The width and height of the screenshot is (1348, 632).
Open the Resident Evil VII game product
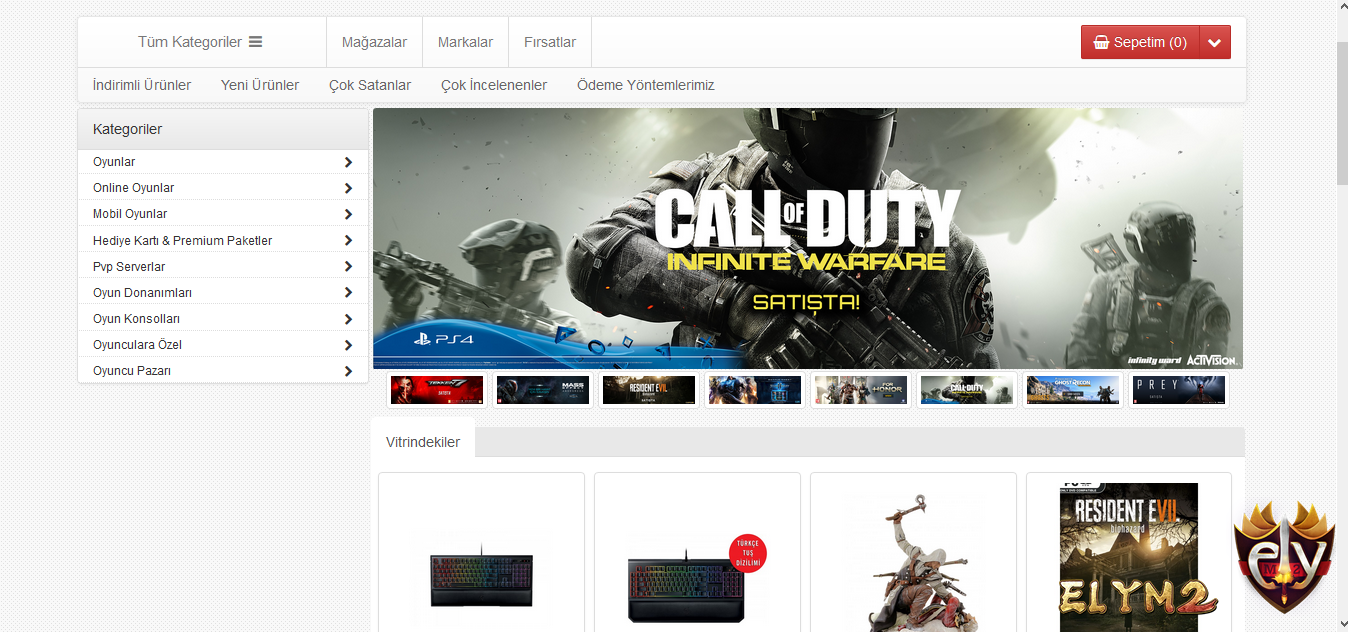pos(1129,552)
